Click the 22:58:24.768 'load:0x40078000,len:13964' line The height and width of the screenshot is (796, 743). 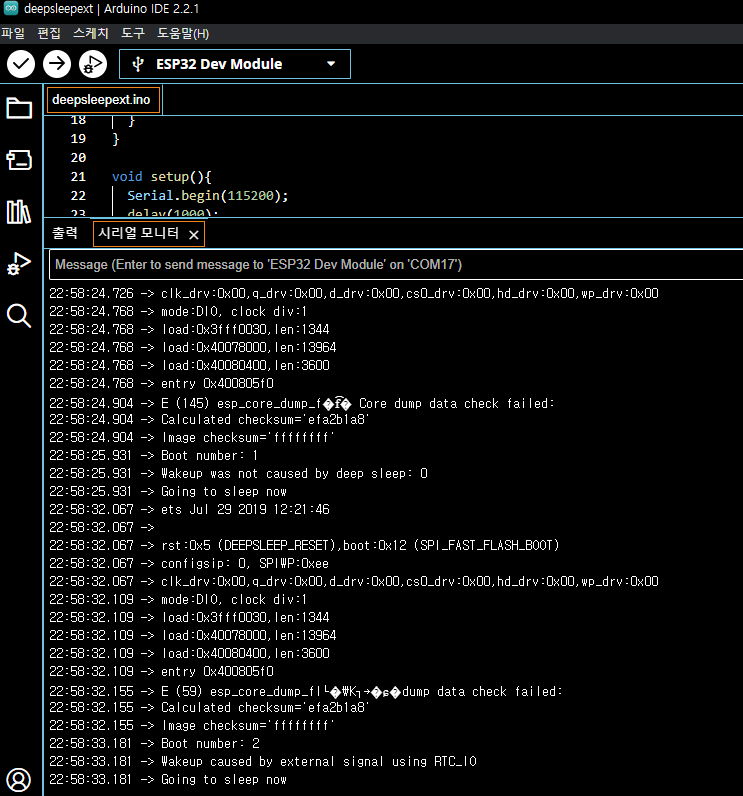[193, 347]
